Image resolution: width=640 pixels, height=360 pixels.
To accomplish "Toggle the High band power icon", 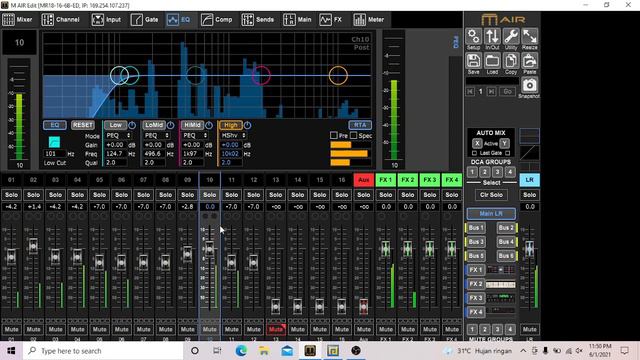I will click(247, 125).
